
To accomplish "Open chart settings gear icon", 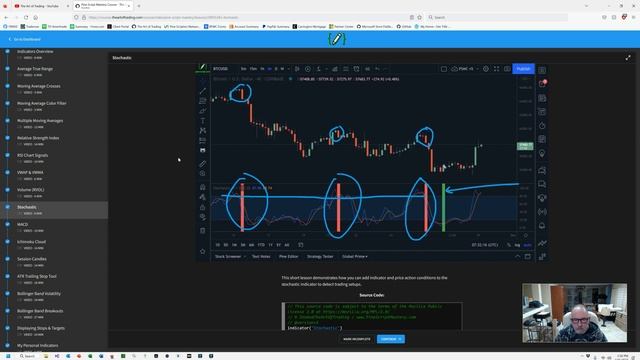I will (486, 69).
